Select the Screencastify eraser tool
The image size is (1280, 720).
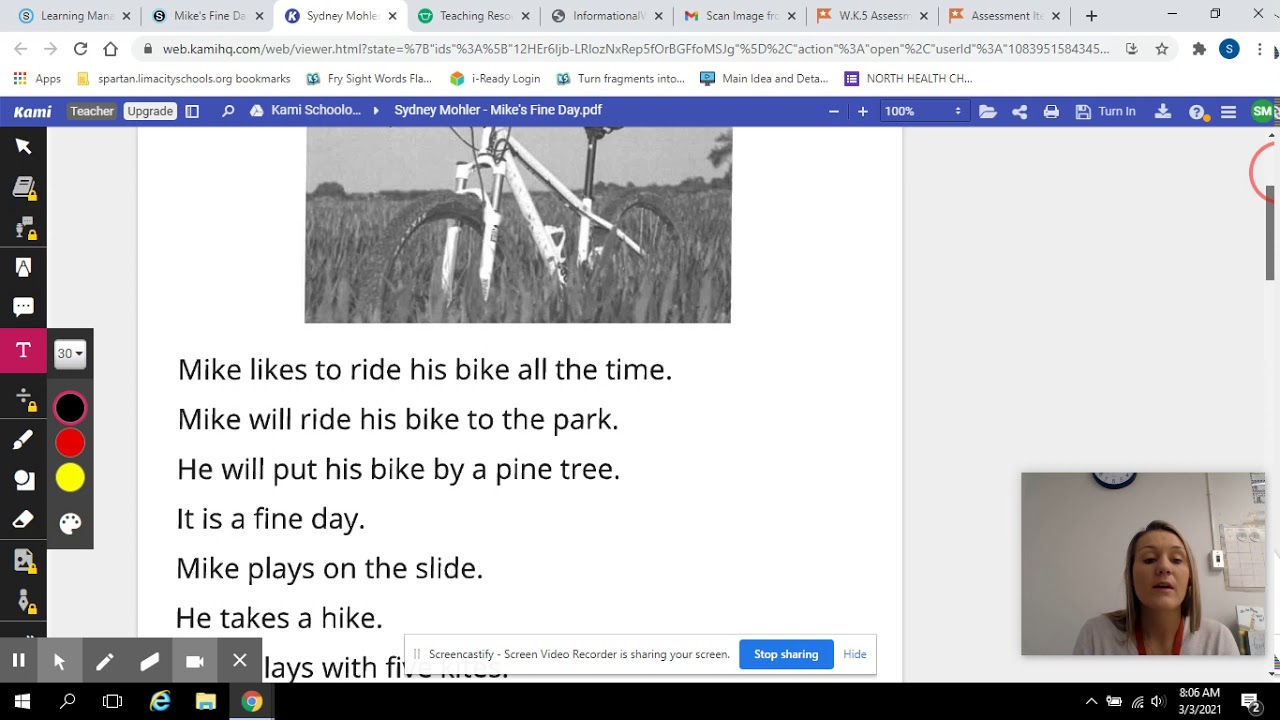click(150, 661)
